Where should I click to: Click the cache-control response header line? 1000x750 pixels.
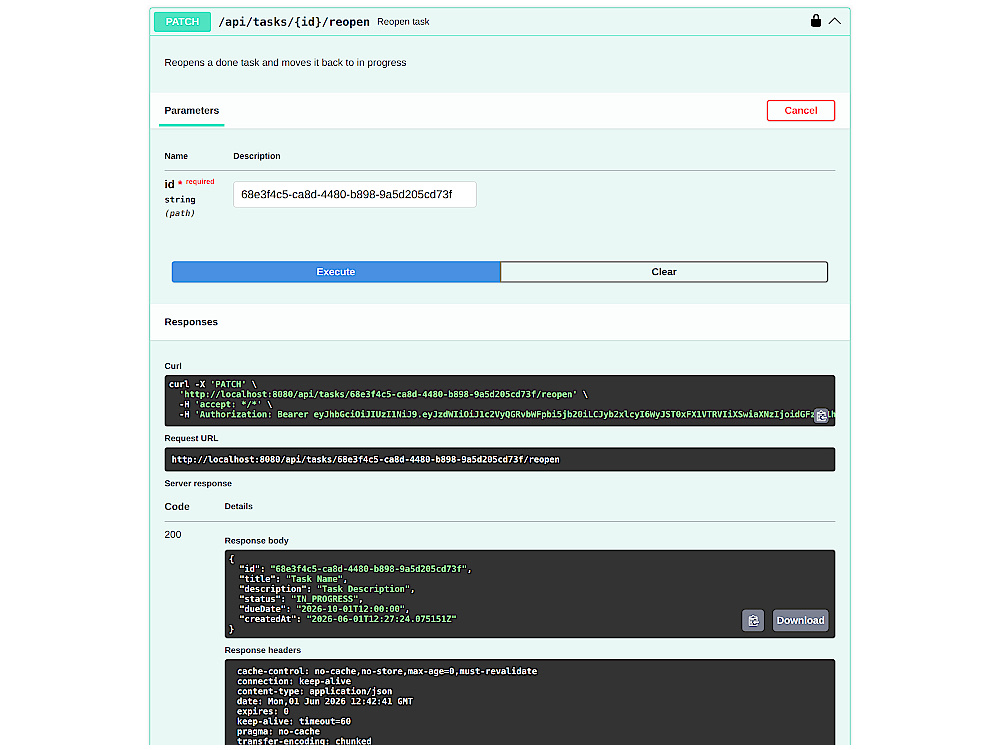pyautogui.click(x=387, y=671)
